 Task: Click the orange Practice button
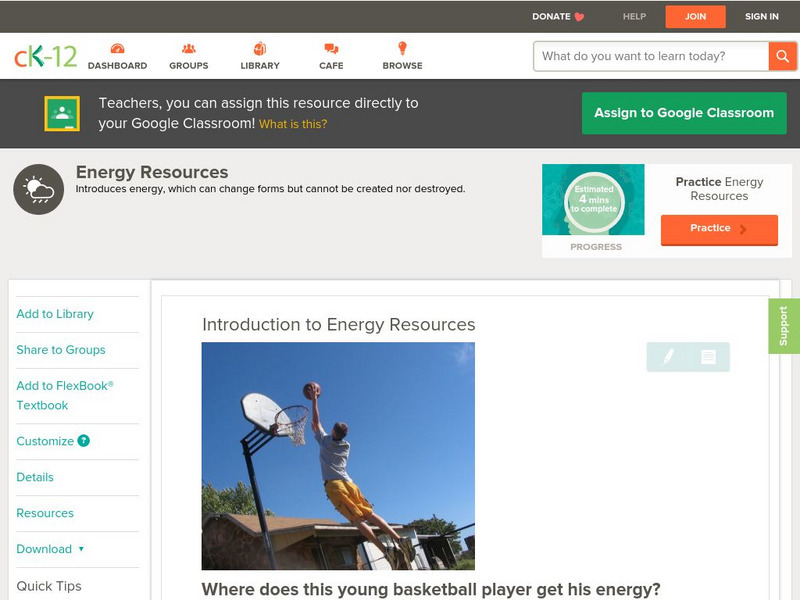coord(719,229)
